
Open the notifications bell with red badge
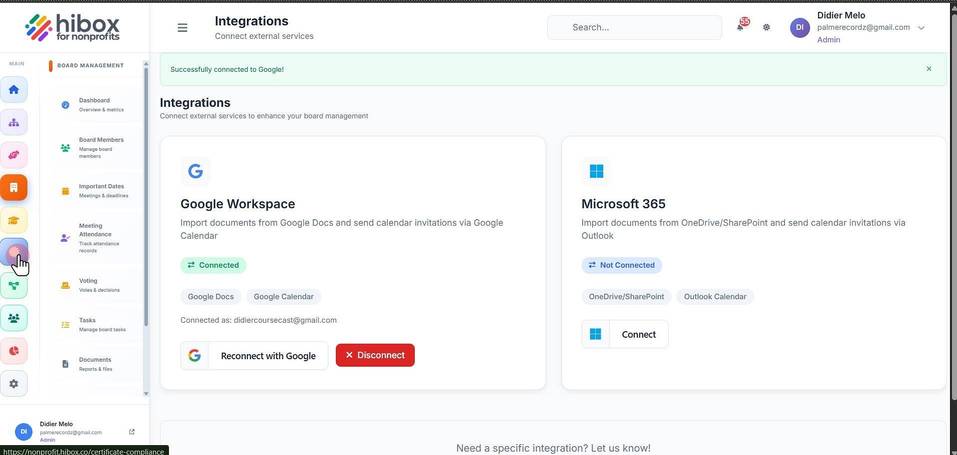(742, 26)
